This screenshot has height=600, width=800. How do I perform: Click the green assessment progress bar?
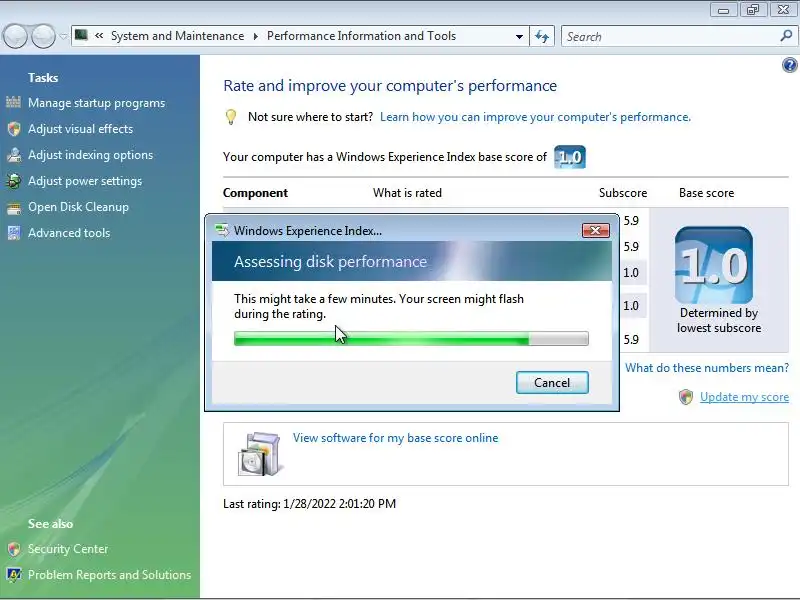(x=411, y=339)
